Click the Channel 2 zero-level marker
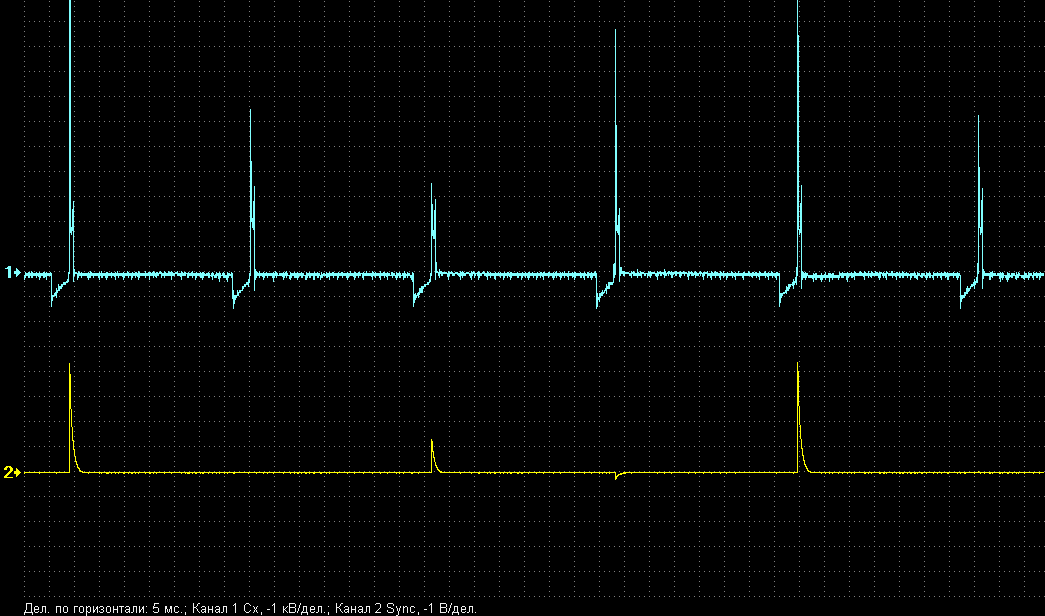The image size is (1045, 616). (x=13, y=472)
